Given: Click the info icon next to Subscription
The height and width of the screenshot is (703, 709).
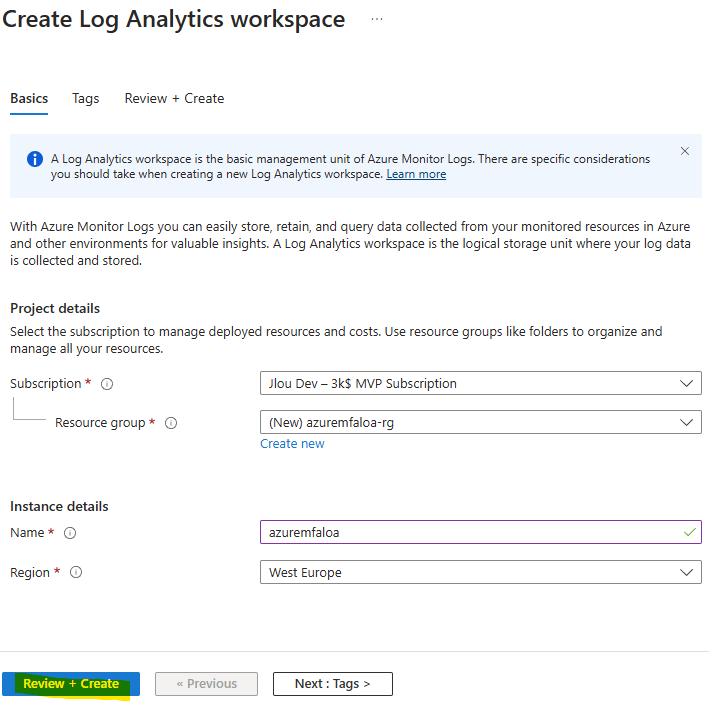Looking at the screenshot, I should pyautogui.click(x=107, y=384).
